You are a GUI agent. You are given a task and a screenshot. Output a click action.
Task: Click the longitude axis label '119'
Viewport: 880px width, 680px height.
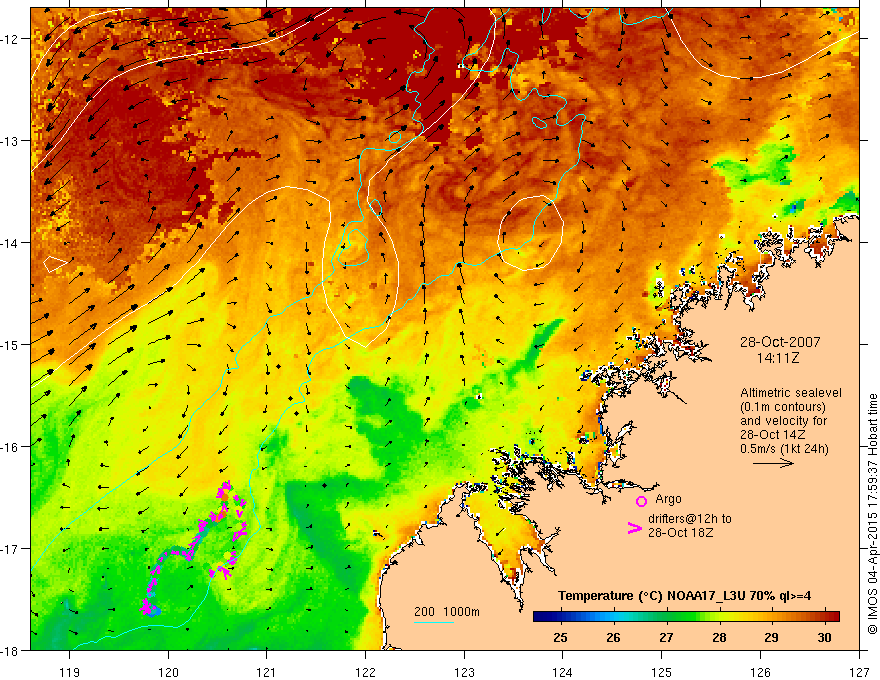[x=70, y=672]
